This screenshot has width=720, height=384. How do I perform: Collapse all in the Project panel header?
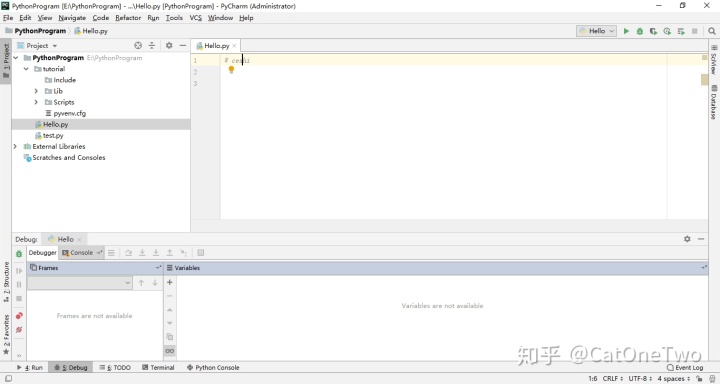click(152, 45)
